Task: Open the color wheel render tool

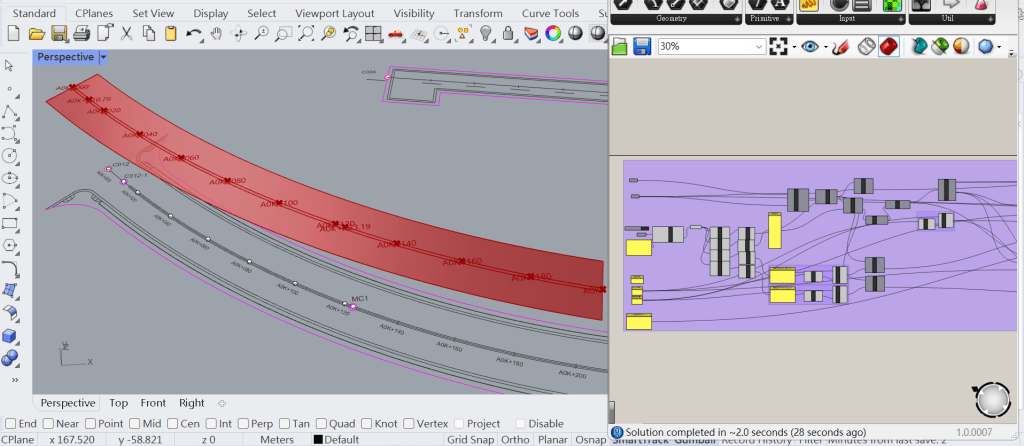Action: pyautogui.click(x=552, y=33)
